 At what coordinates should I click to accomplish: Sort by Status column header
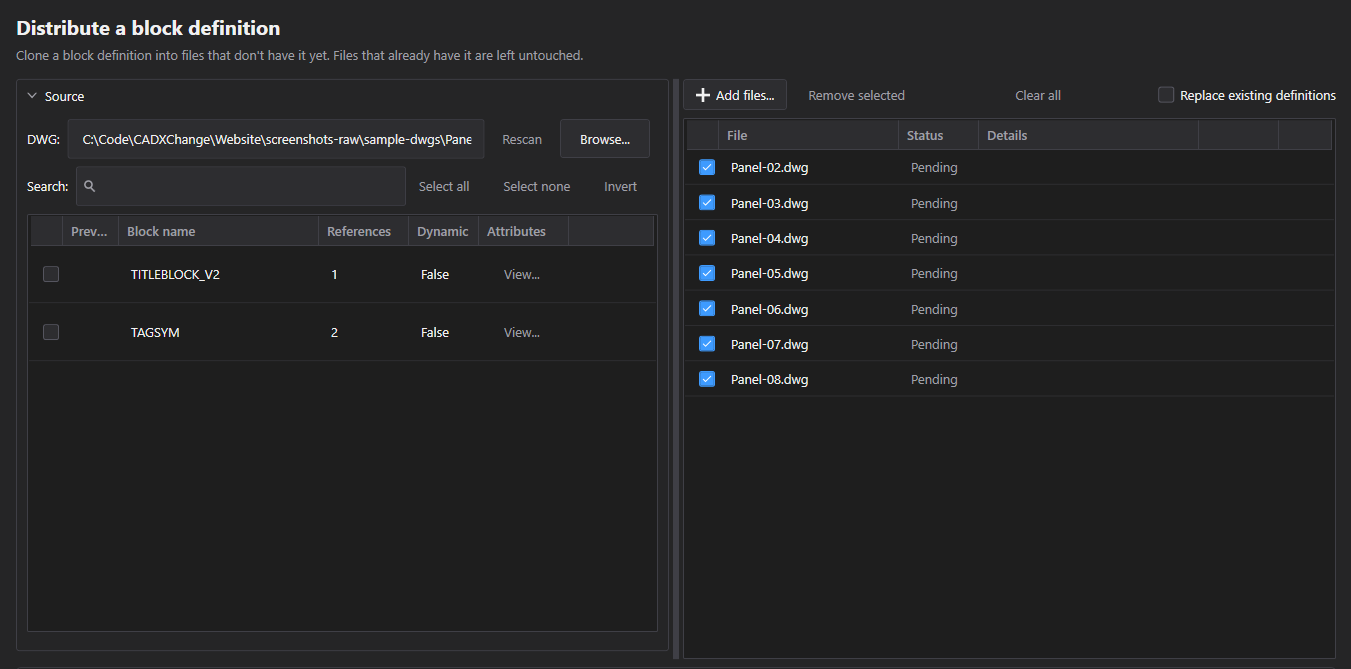pos(938,135)
